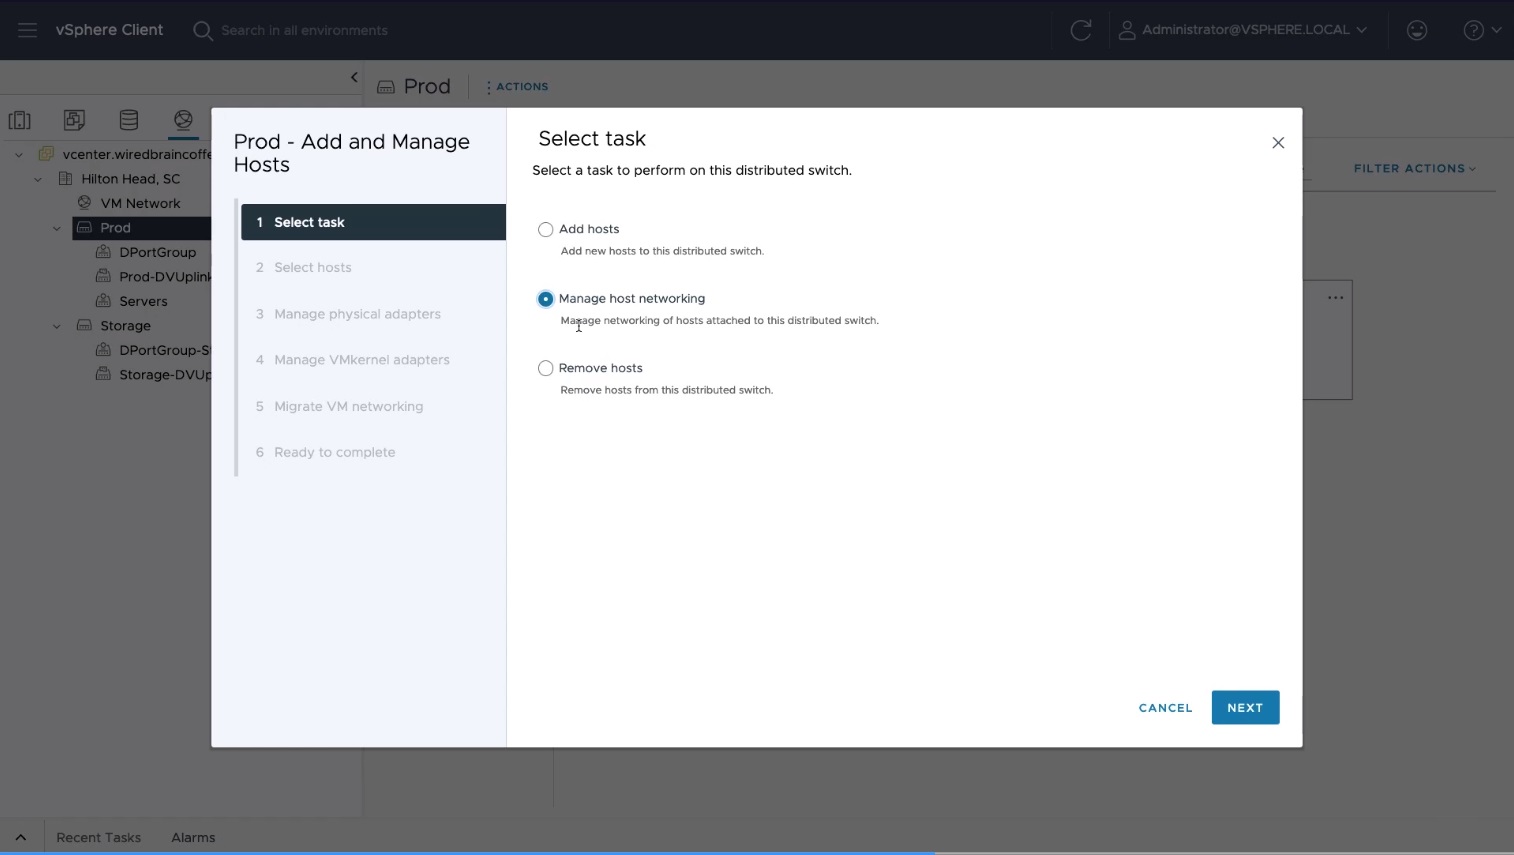
Task: Open Hosts and Clusters inventory view
Action: point(20,120)
